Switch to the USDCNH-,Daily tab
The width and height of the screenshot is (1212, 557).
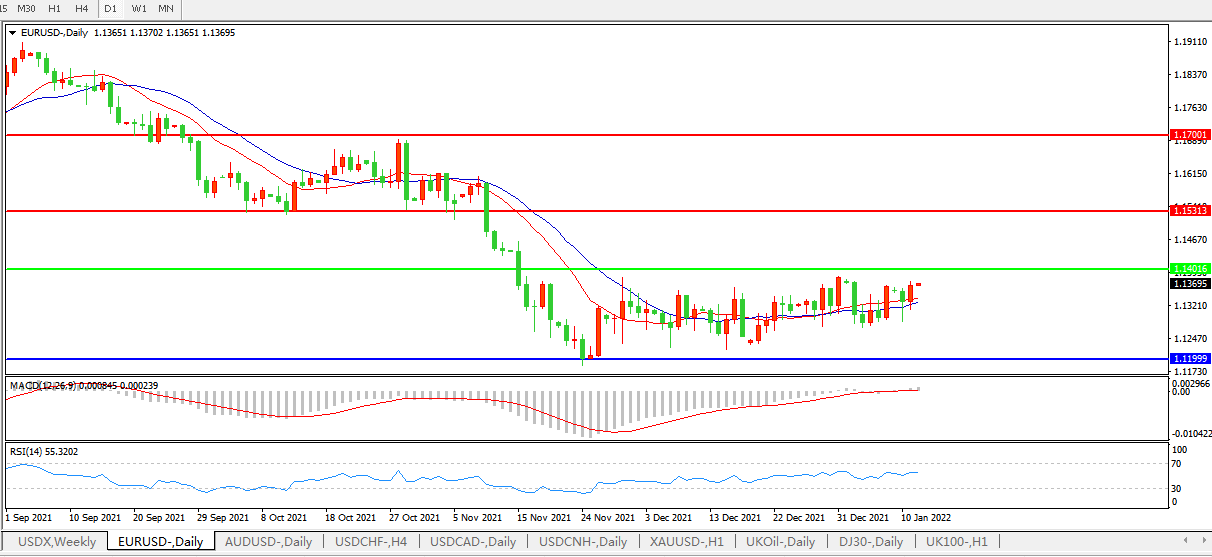(583, 542)
